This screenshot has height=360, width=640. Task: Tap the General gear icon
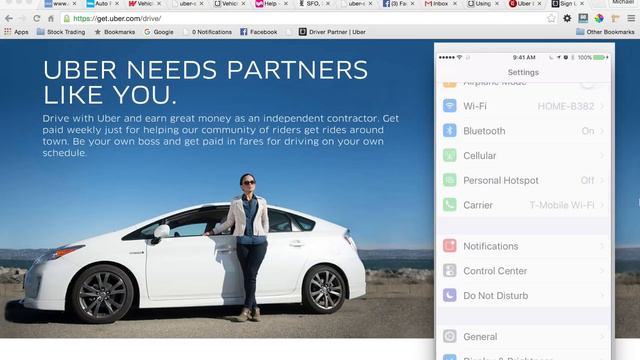450,336
